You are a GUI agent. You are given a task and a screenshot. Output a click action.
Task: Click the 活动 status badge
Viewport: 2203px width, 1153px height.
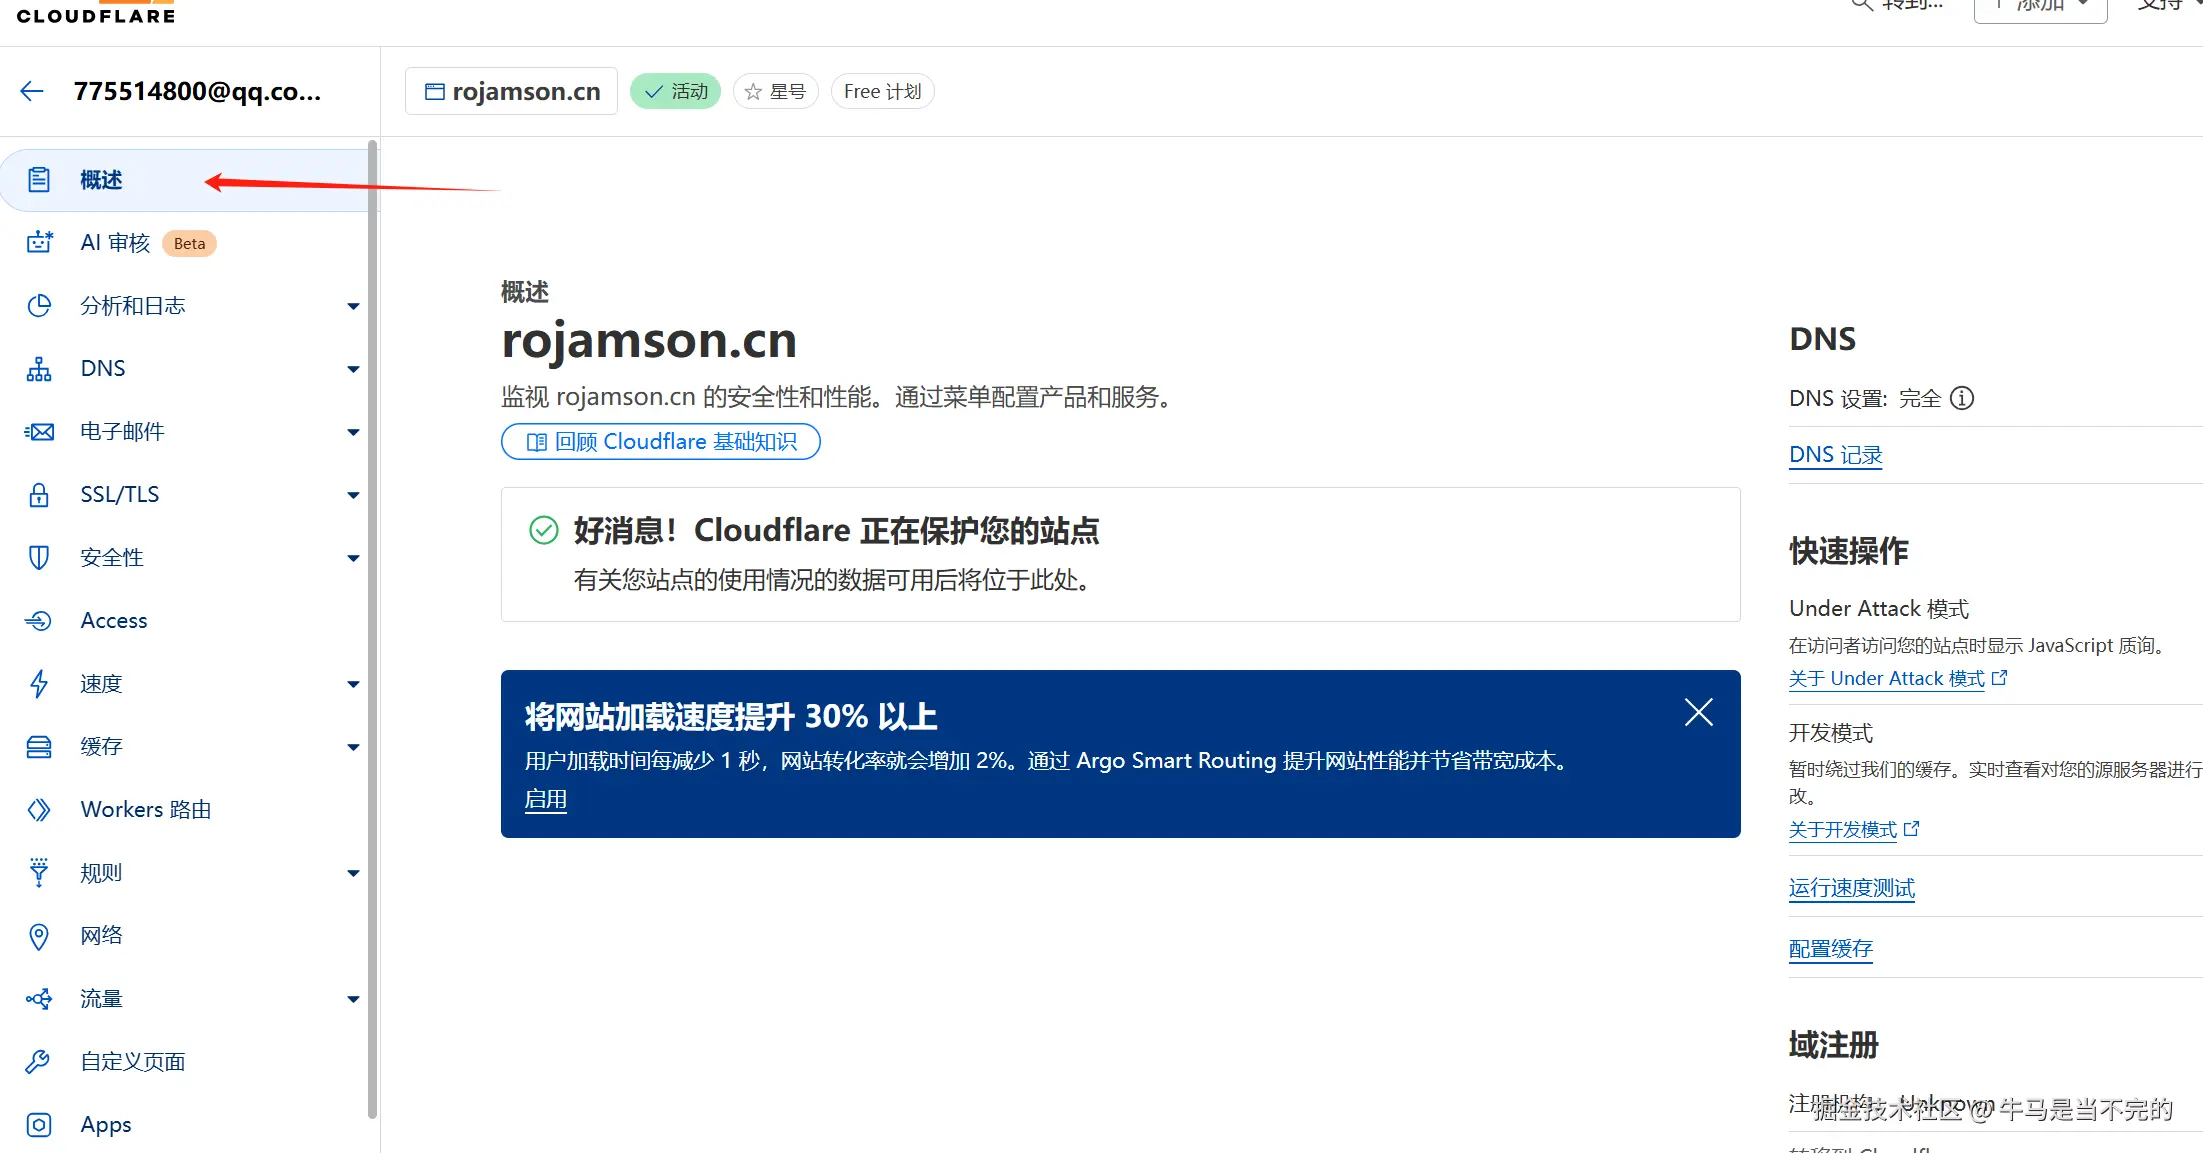click(x=676, y=92)
